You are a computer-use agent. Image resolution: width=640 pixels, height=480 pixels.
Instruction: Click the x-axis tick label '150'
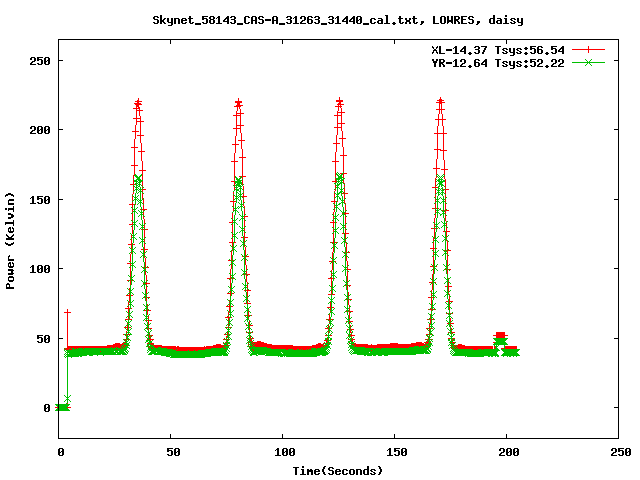pyautogui.click(x=397, y=452)
